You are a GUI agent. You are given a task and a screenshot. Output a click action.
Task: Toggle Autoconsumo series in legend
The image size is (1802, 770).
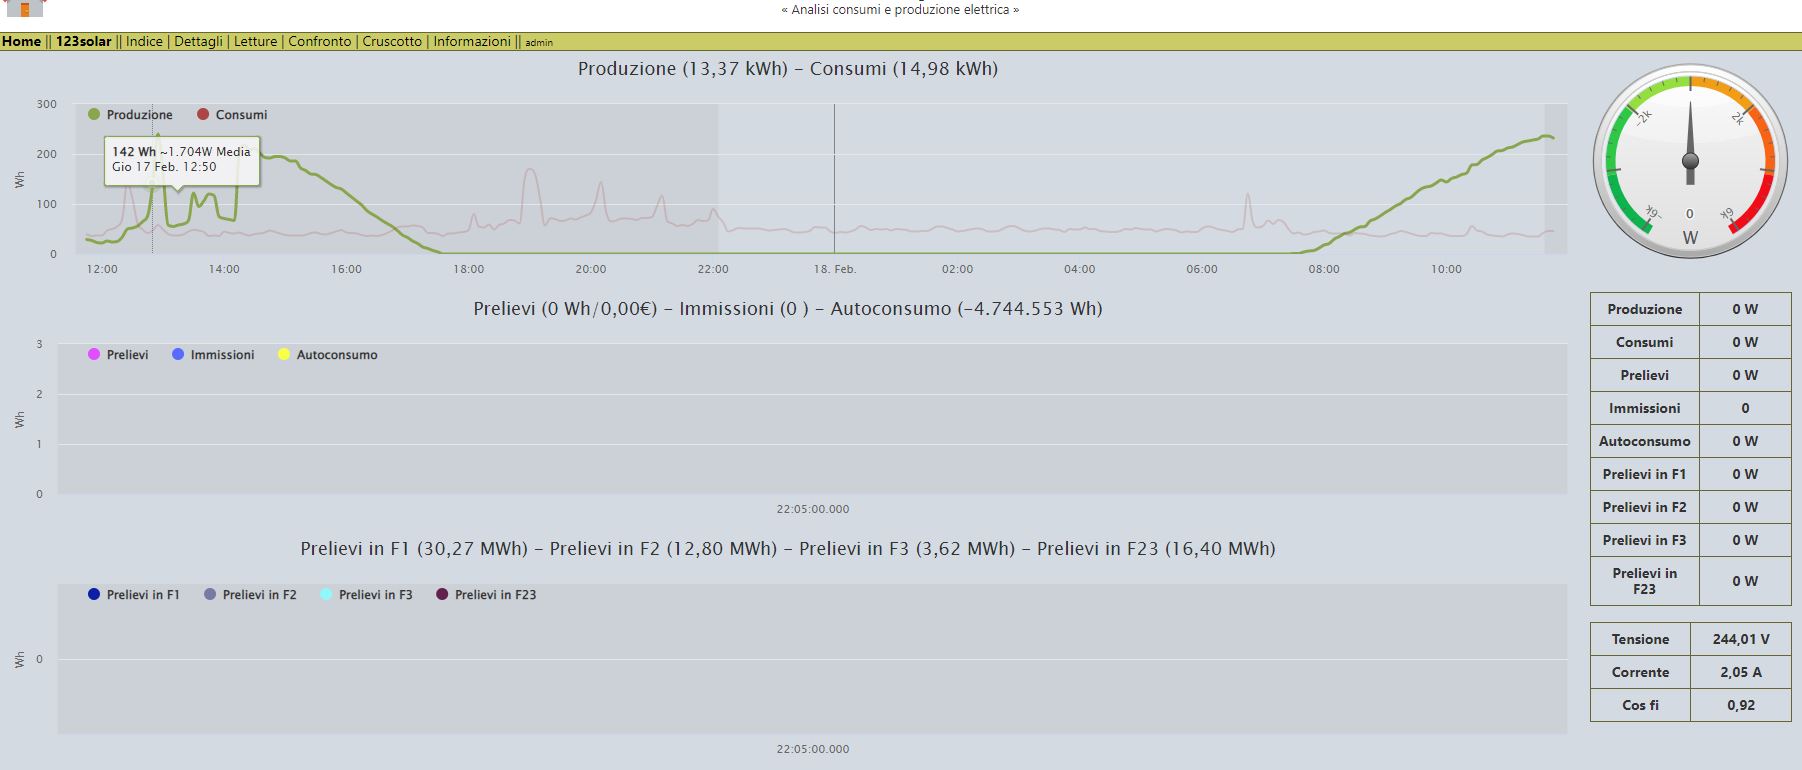pyautogui.click(x=328, y=355)
